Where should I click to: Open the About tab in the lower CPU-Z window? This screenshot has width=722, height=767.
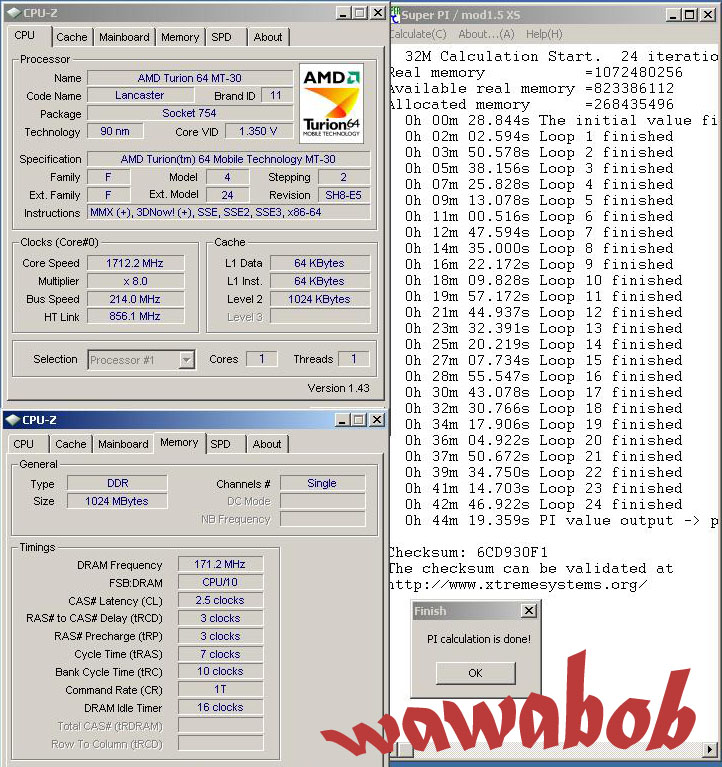point(267,444)
